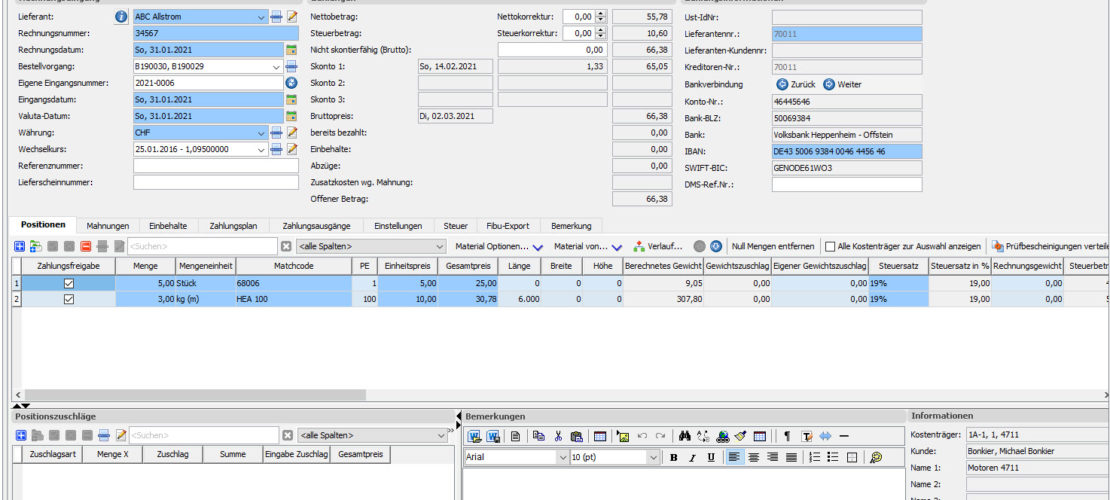Click the insert image icon in Bemerkungen toolbar
The image size is (1110, 500).
tap(623, 436)
